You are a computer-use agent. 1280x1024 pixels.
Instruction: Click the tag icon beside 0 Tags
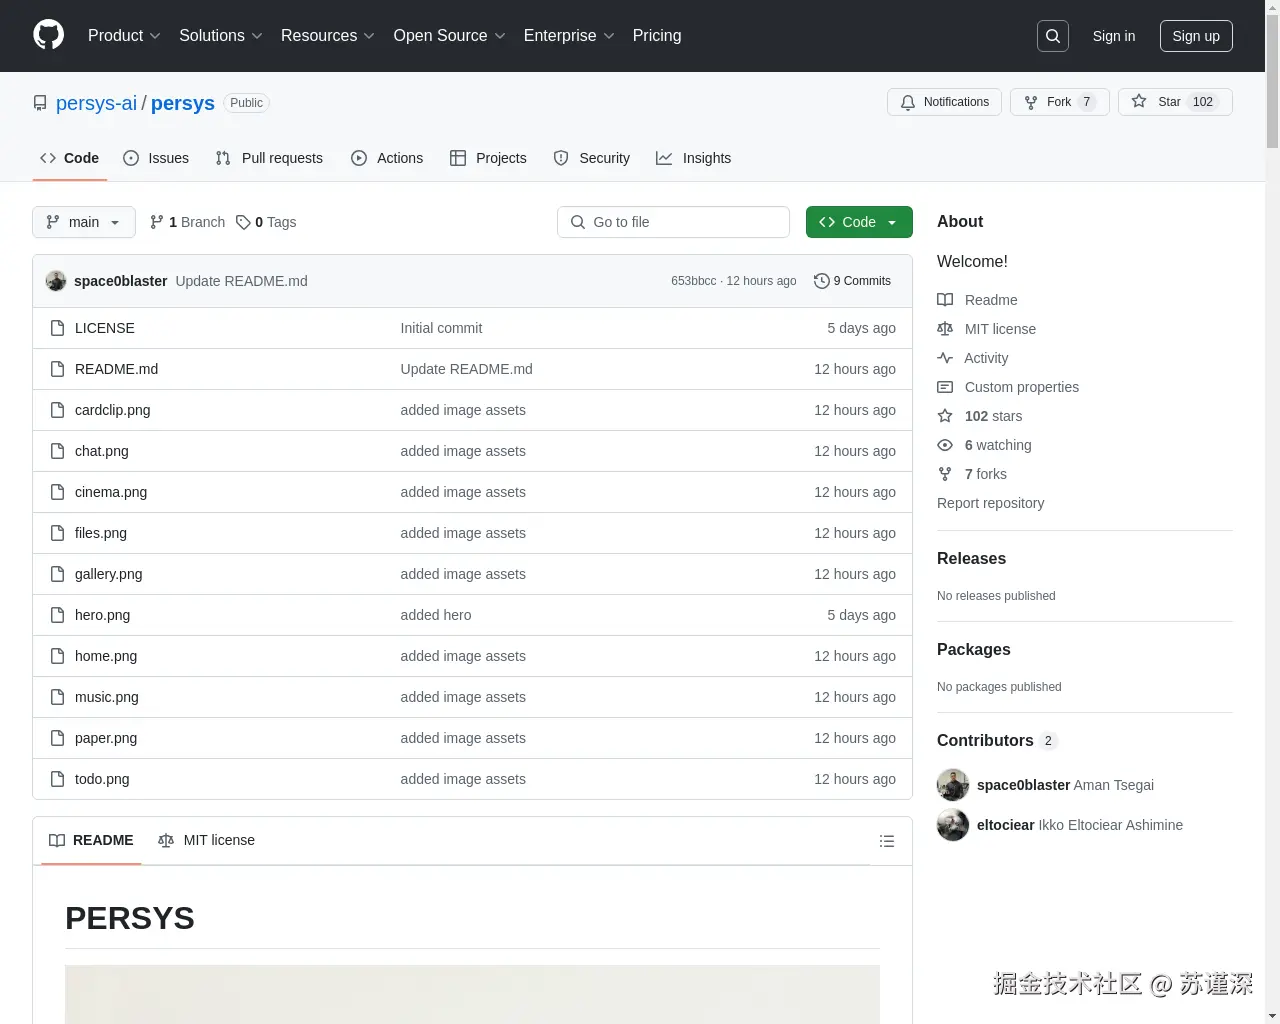tap(243, 222)
